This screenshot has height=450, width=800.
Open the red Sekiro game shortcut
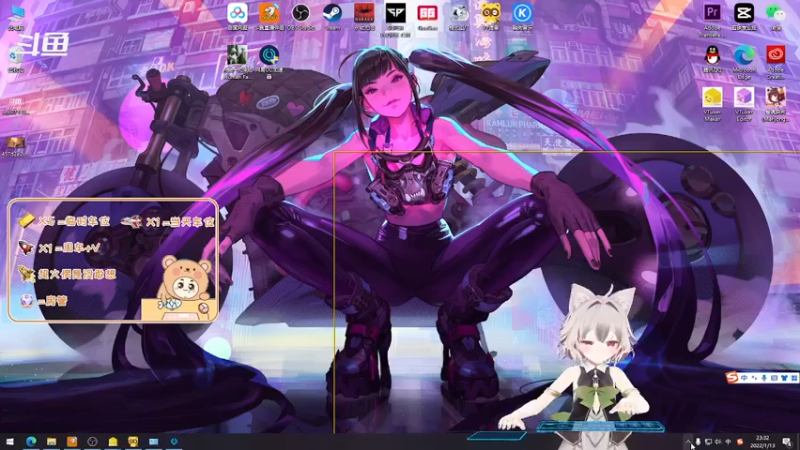(x=364, y=16)
